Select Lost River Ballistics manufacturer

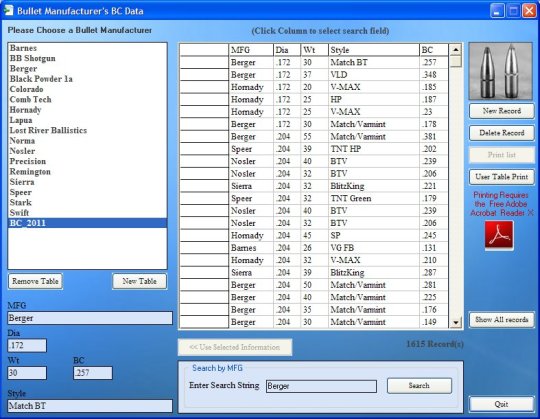click(87, 130)
